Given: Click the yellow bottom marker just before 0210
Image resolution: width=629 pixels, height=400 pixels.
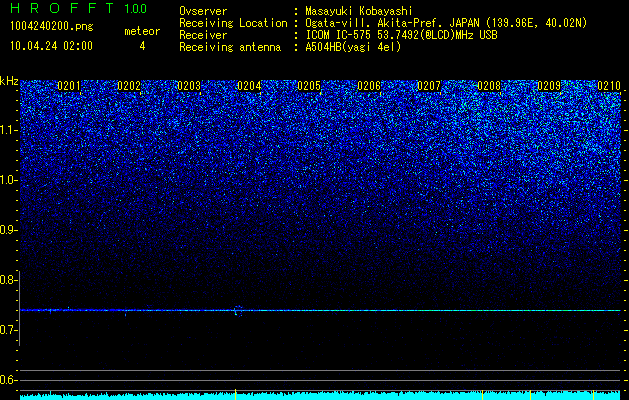Looking at the screenshot, I should [593, 394].
